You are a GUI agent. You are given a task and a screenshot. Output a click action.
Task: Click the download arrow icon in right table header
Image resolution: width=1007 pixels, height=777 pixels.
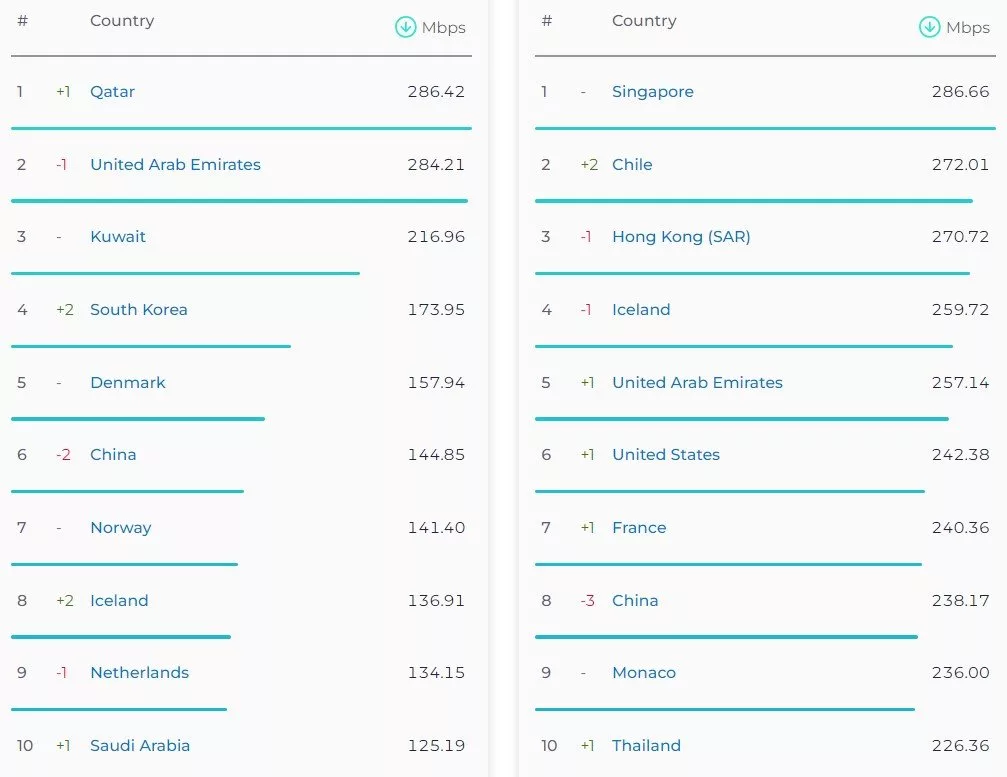click(929, 27)
